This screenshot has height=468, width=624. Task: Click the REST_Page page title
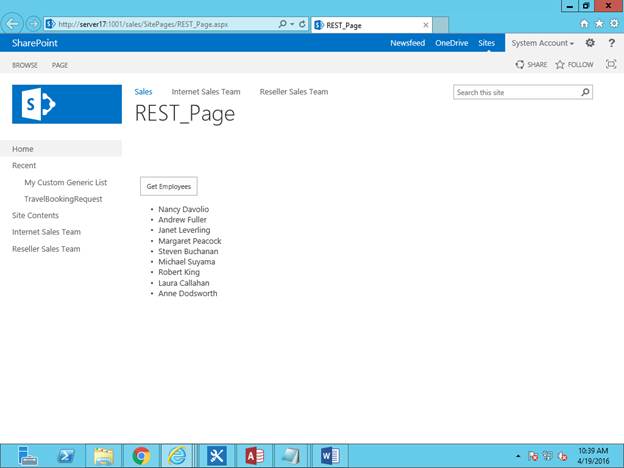[x=185, y=114]
